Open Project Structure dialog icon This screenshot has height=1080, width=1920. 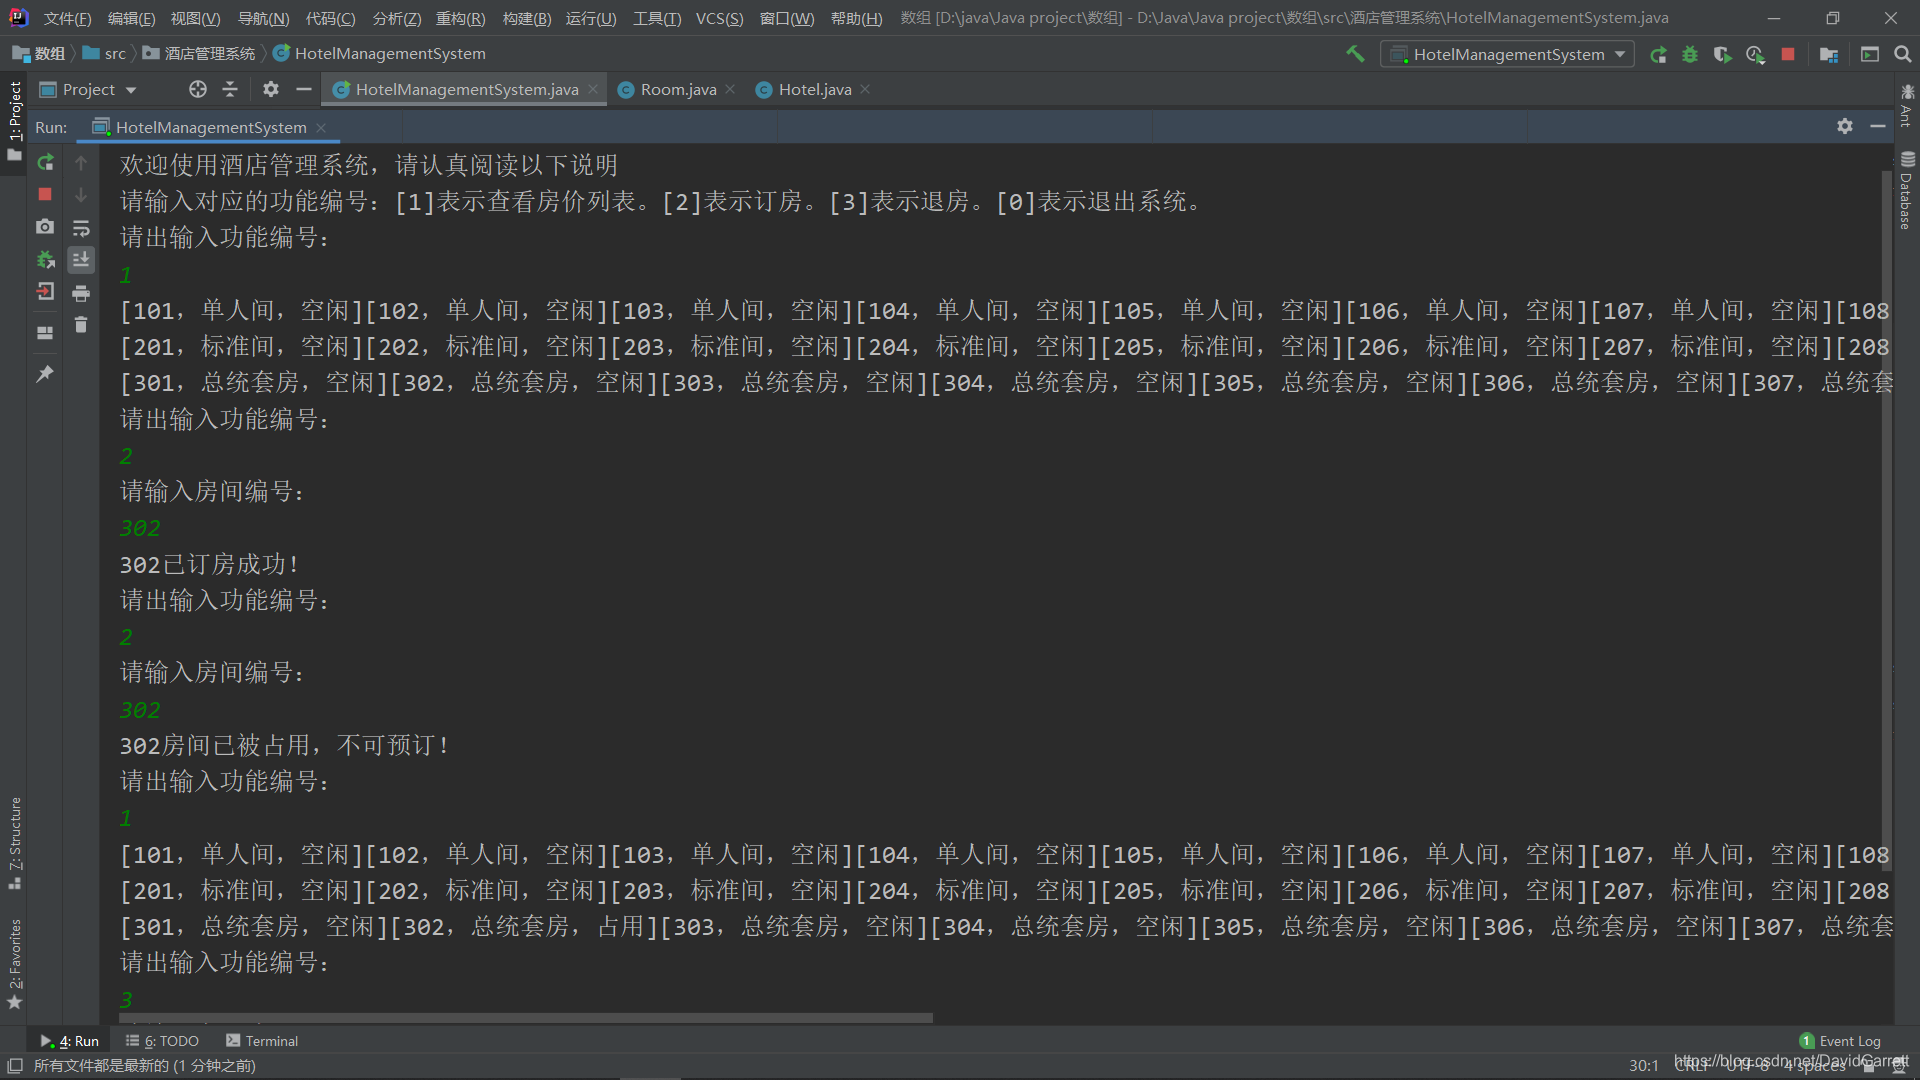(1829, 54)
